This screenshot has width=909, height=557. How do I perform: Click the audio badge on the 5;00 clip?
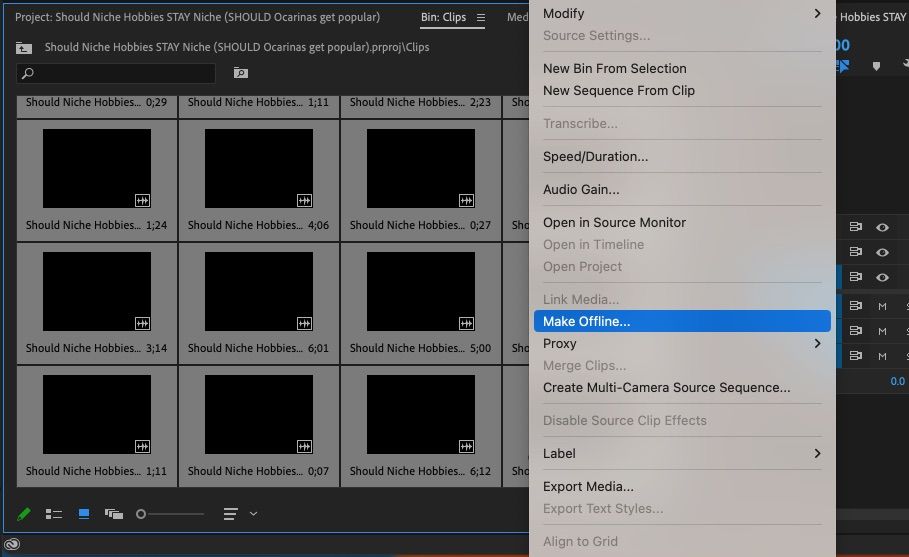(466, 323)
